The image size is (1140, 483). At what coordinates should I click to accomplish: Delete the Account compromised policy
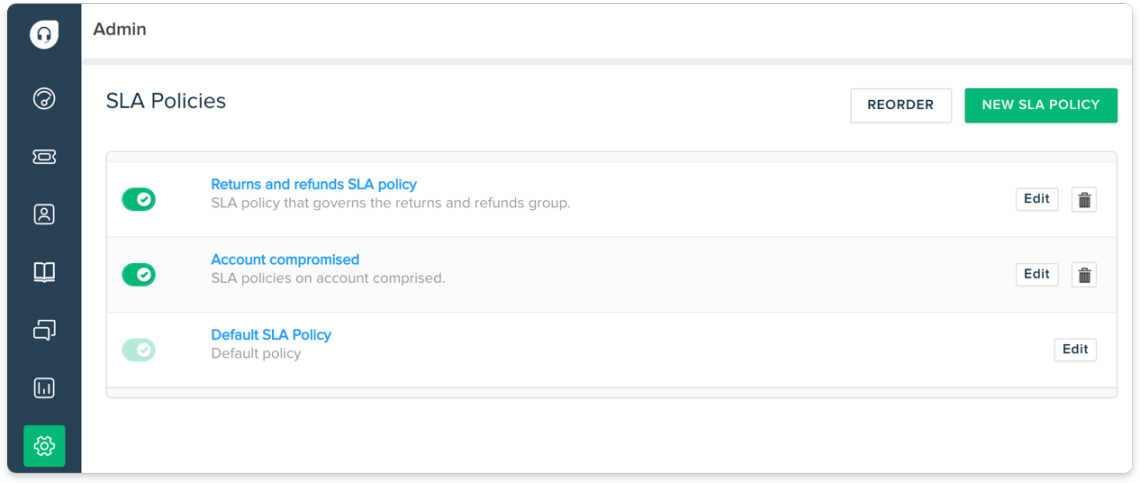(1084, 274)
